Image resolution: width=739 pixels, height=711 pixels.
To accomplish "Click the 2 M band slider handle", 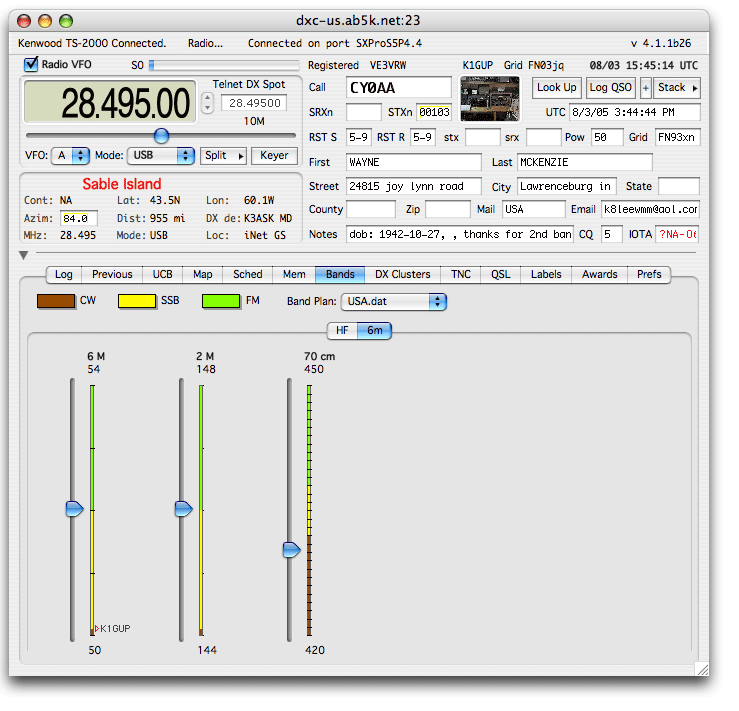I will [183, 509].
